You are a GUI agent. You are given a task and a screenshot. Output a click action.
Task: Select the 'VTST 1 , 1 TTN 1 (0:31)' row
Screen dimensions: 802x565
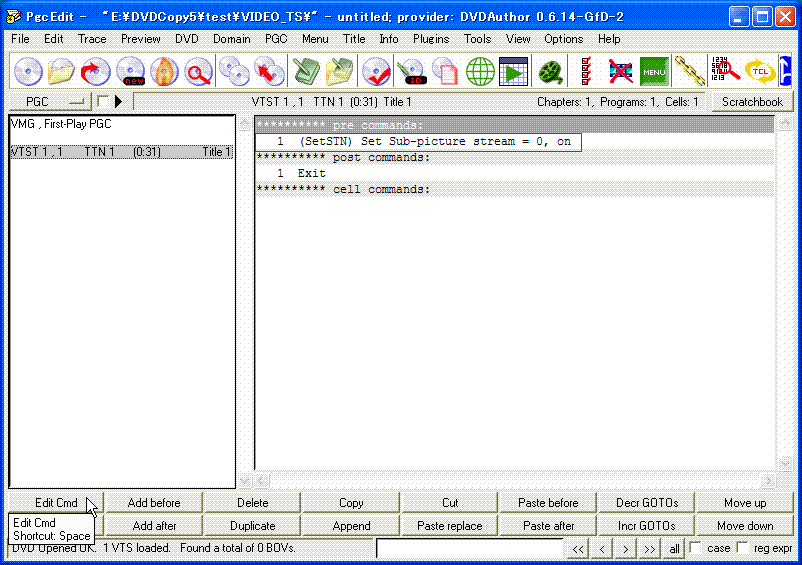pyautogui.click(x=122, y=152)
